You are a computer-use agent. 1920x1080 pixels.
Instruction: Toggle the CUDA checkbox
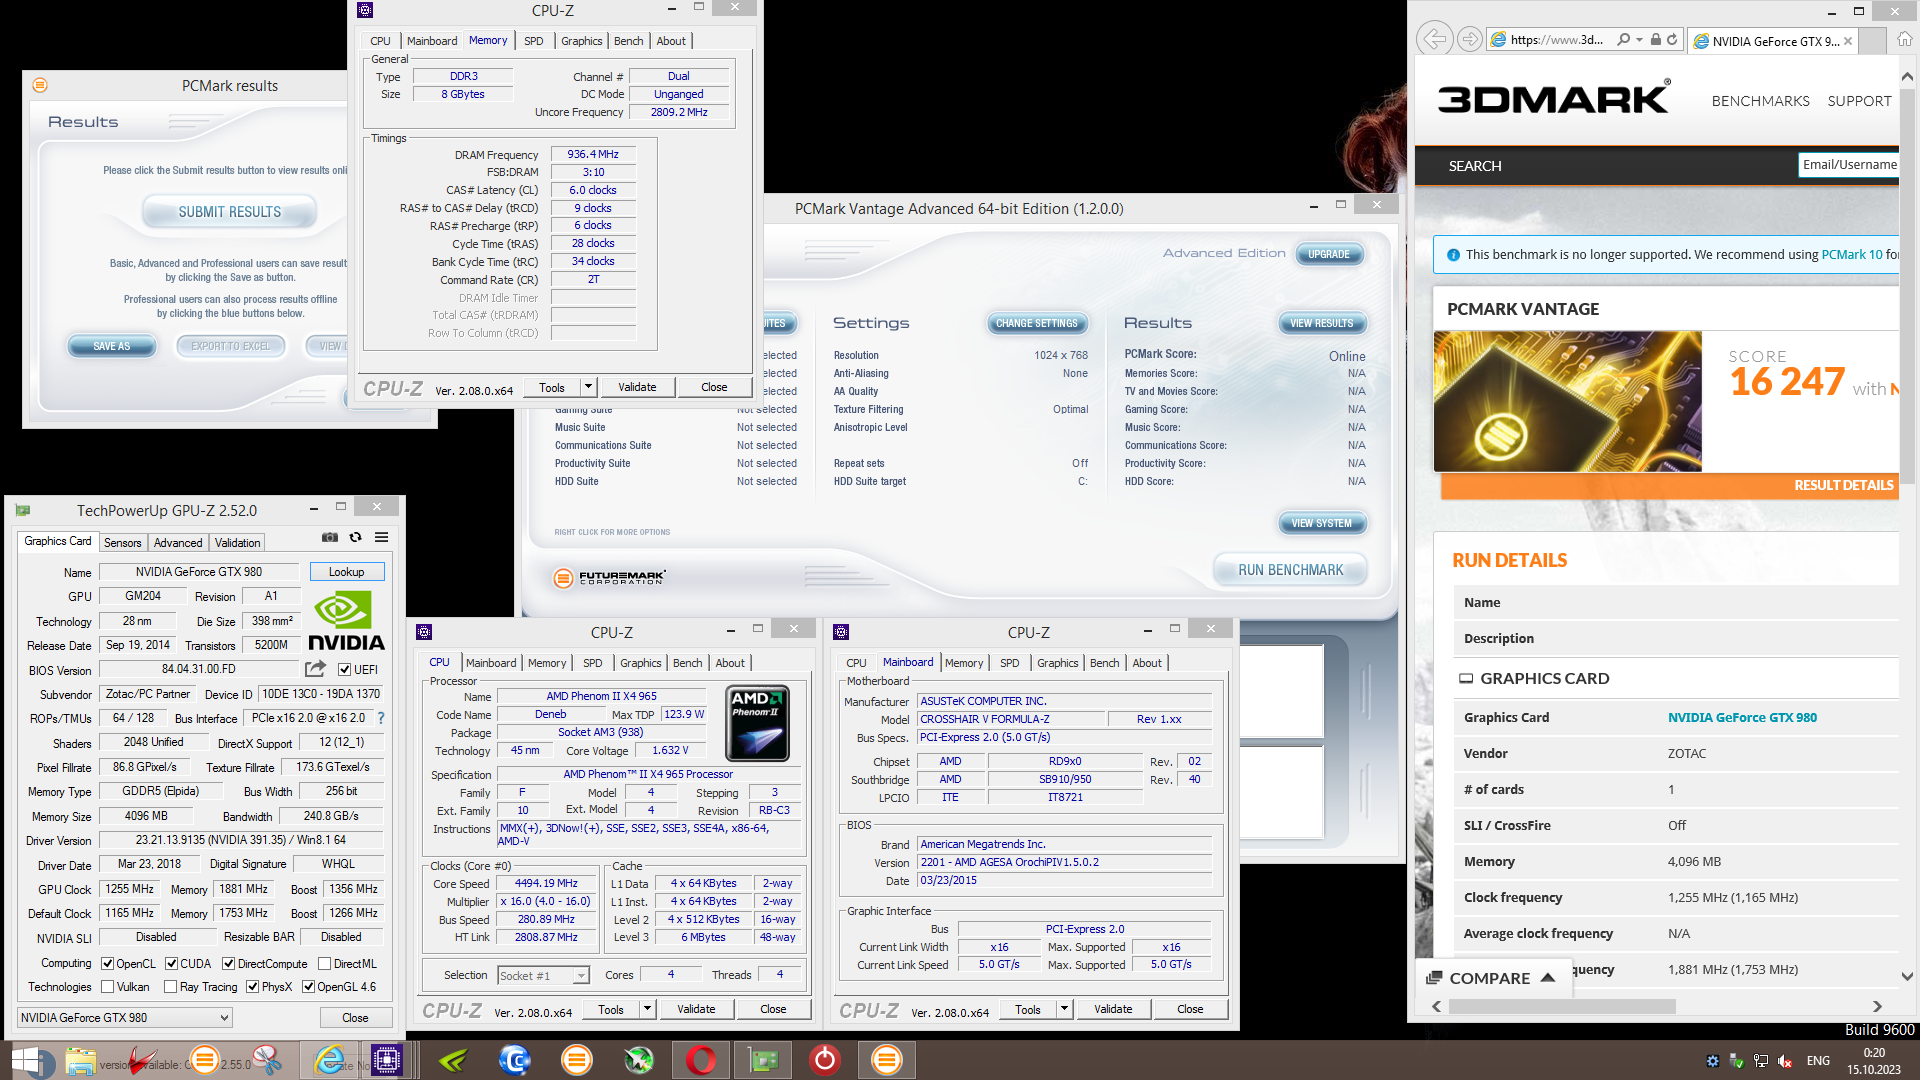[172, 964]
